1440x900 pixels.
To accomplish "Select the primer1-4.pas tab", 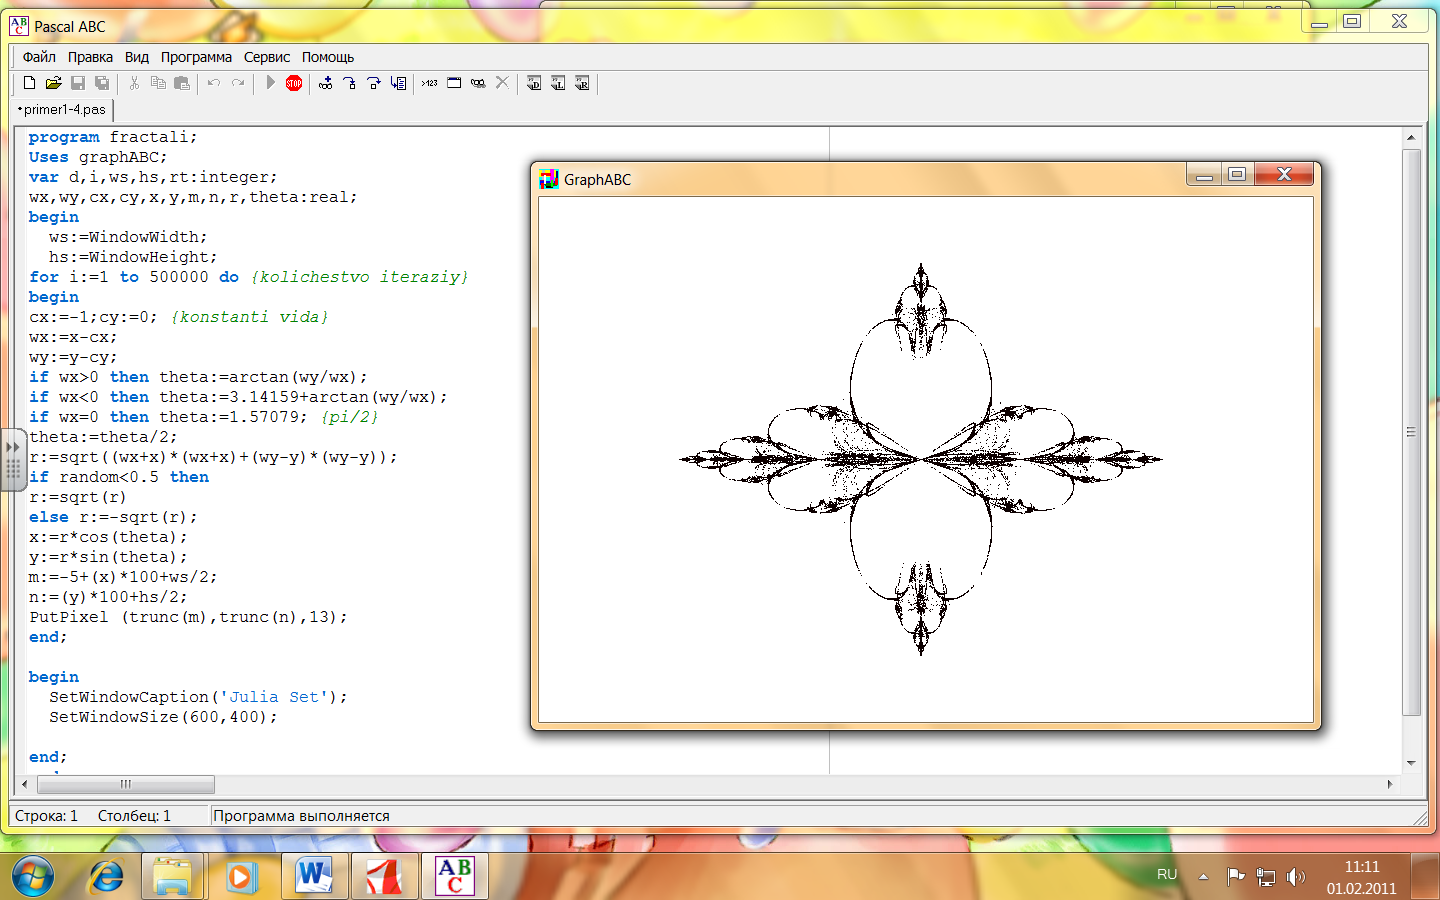I will (x=63, y=110).
